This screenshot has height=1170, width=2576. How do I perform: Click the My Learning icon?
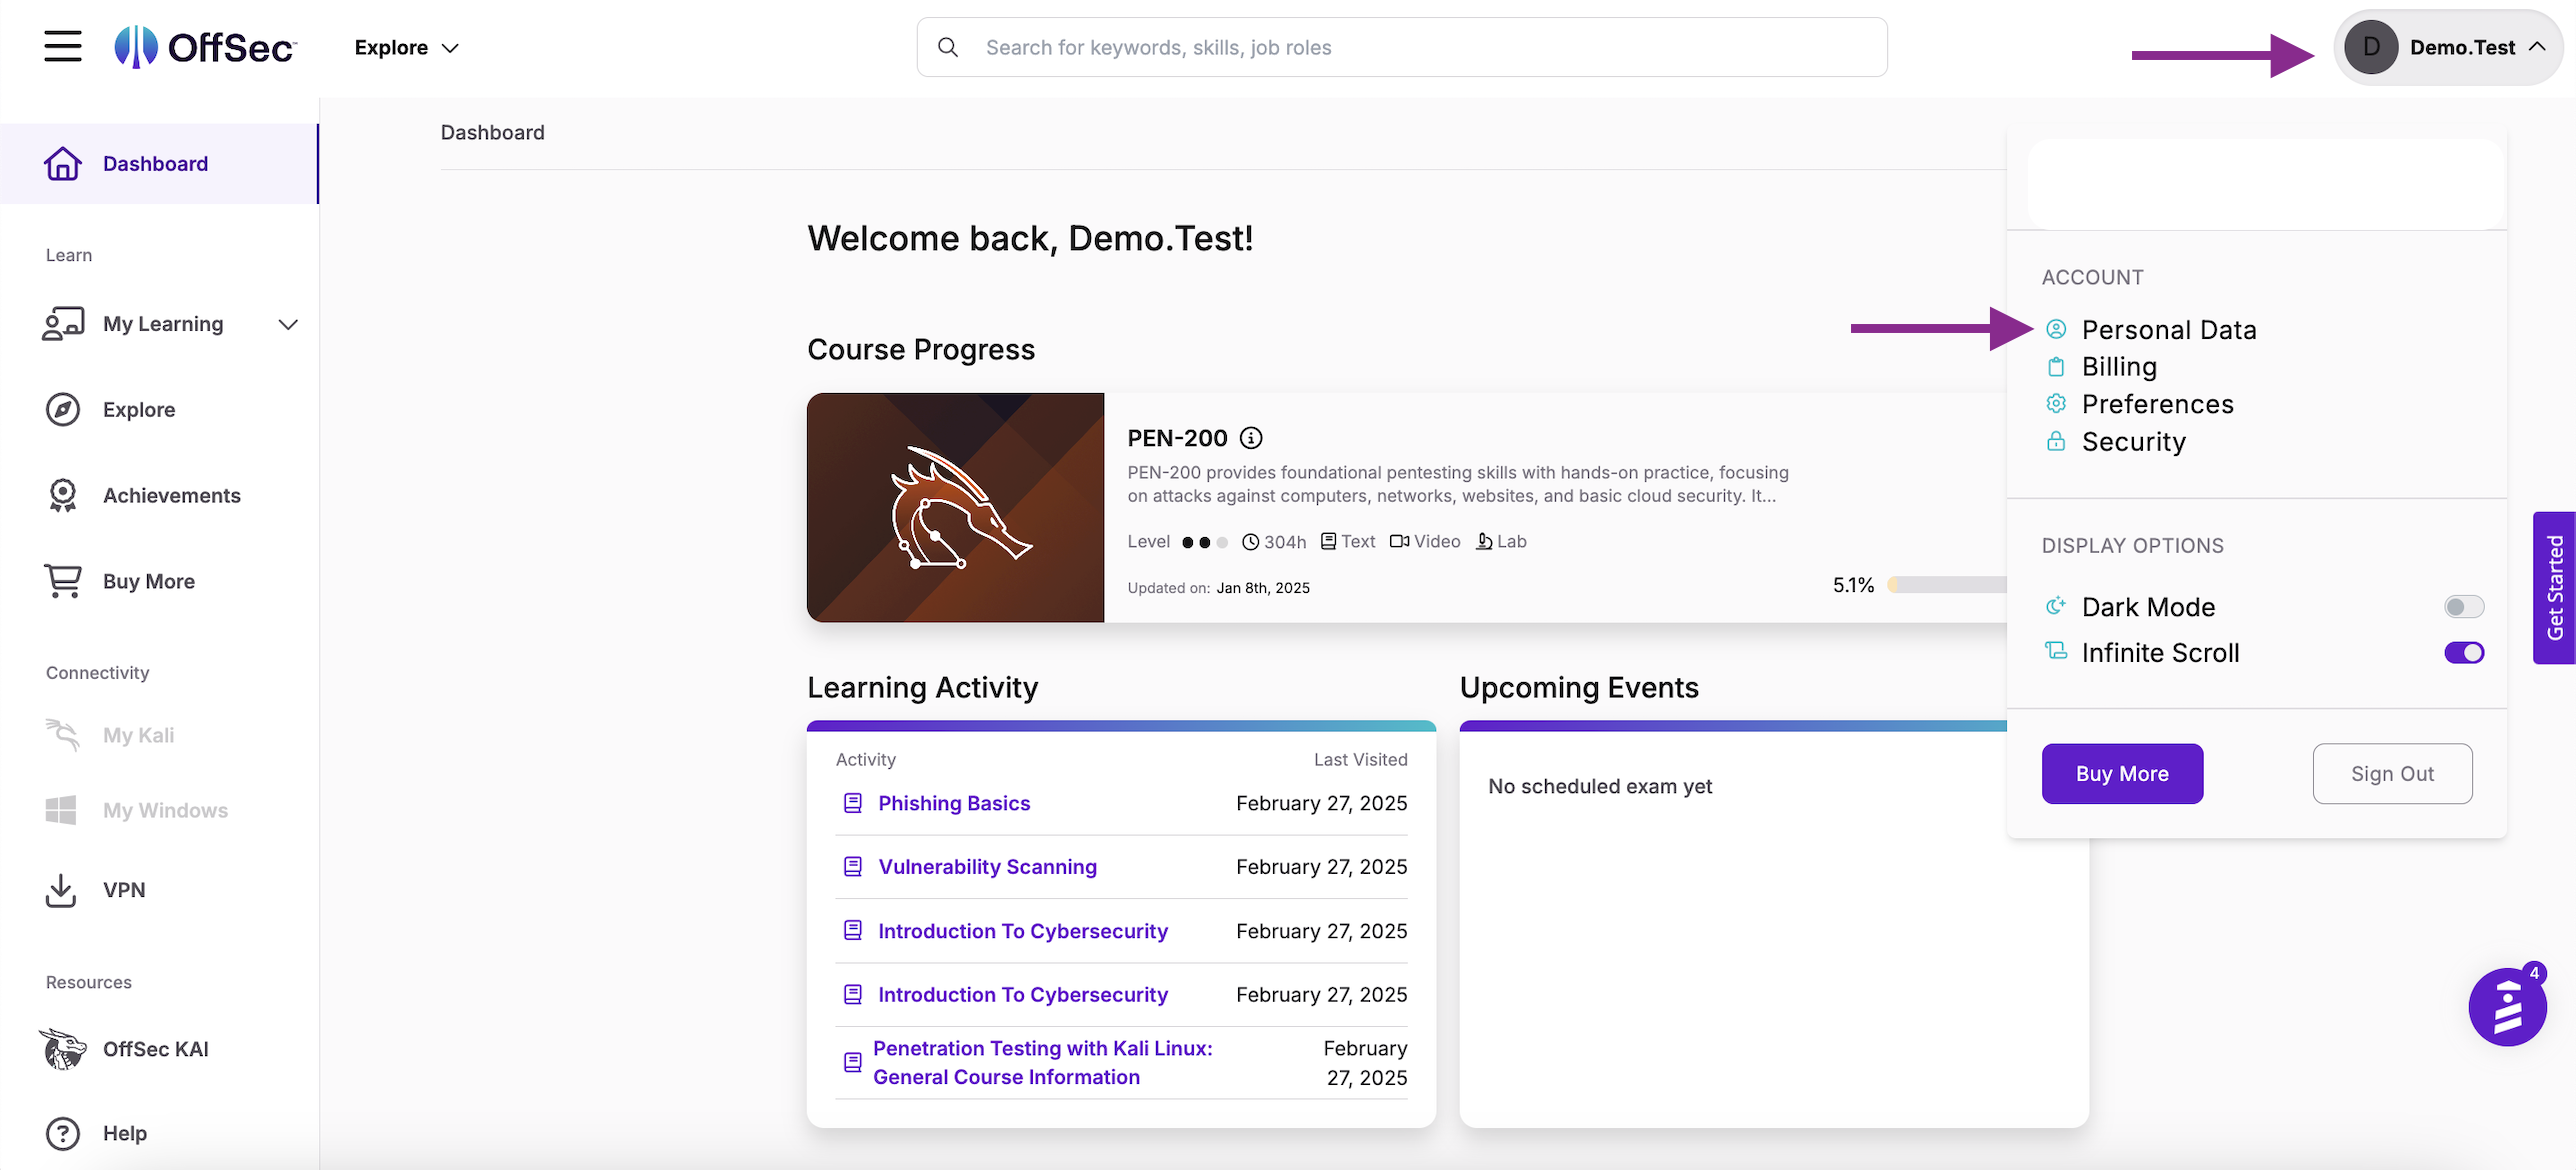tap(63, 323)
